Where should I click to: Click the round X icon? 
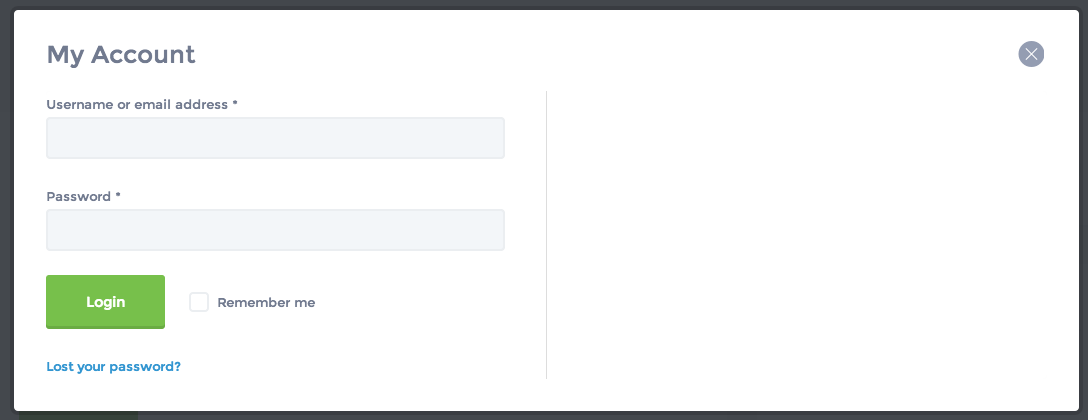pos(1031,54)
